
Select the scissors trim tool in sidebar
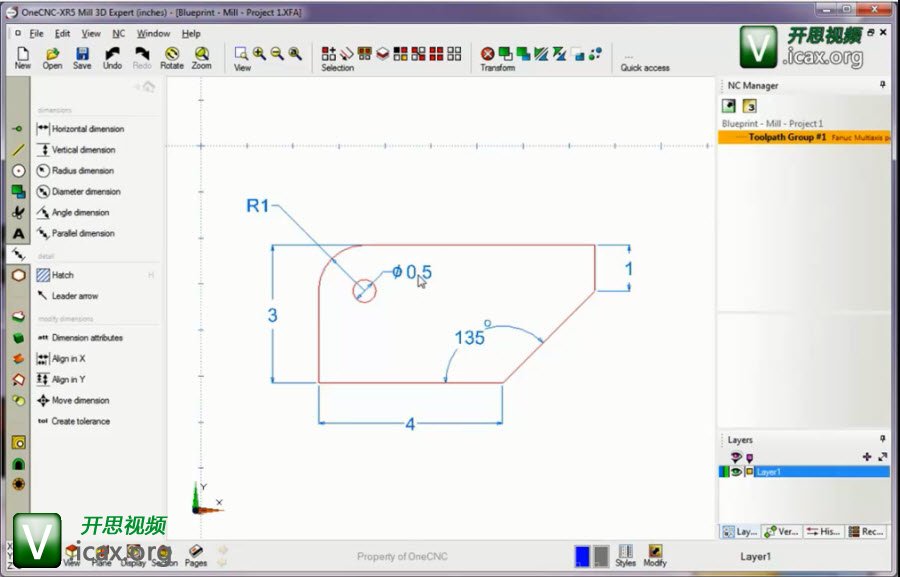pyautogui.click(x=18, y=212)
